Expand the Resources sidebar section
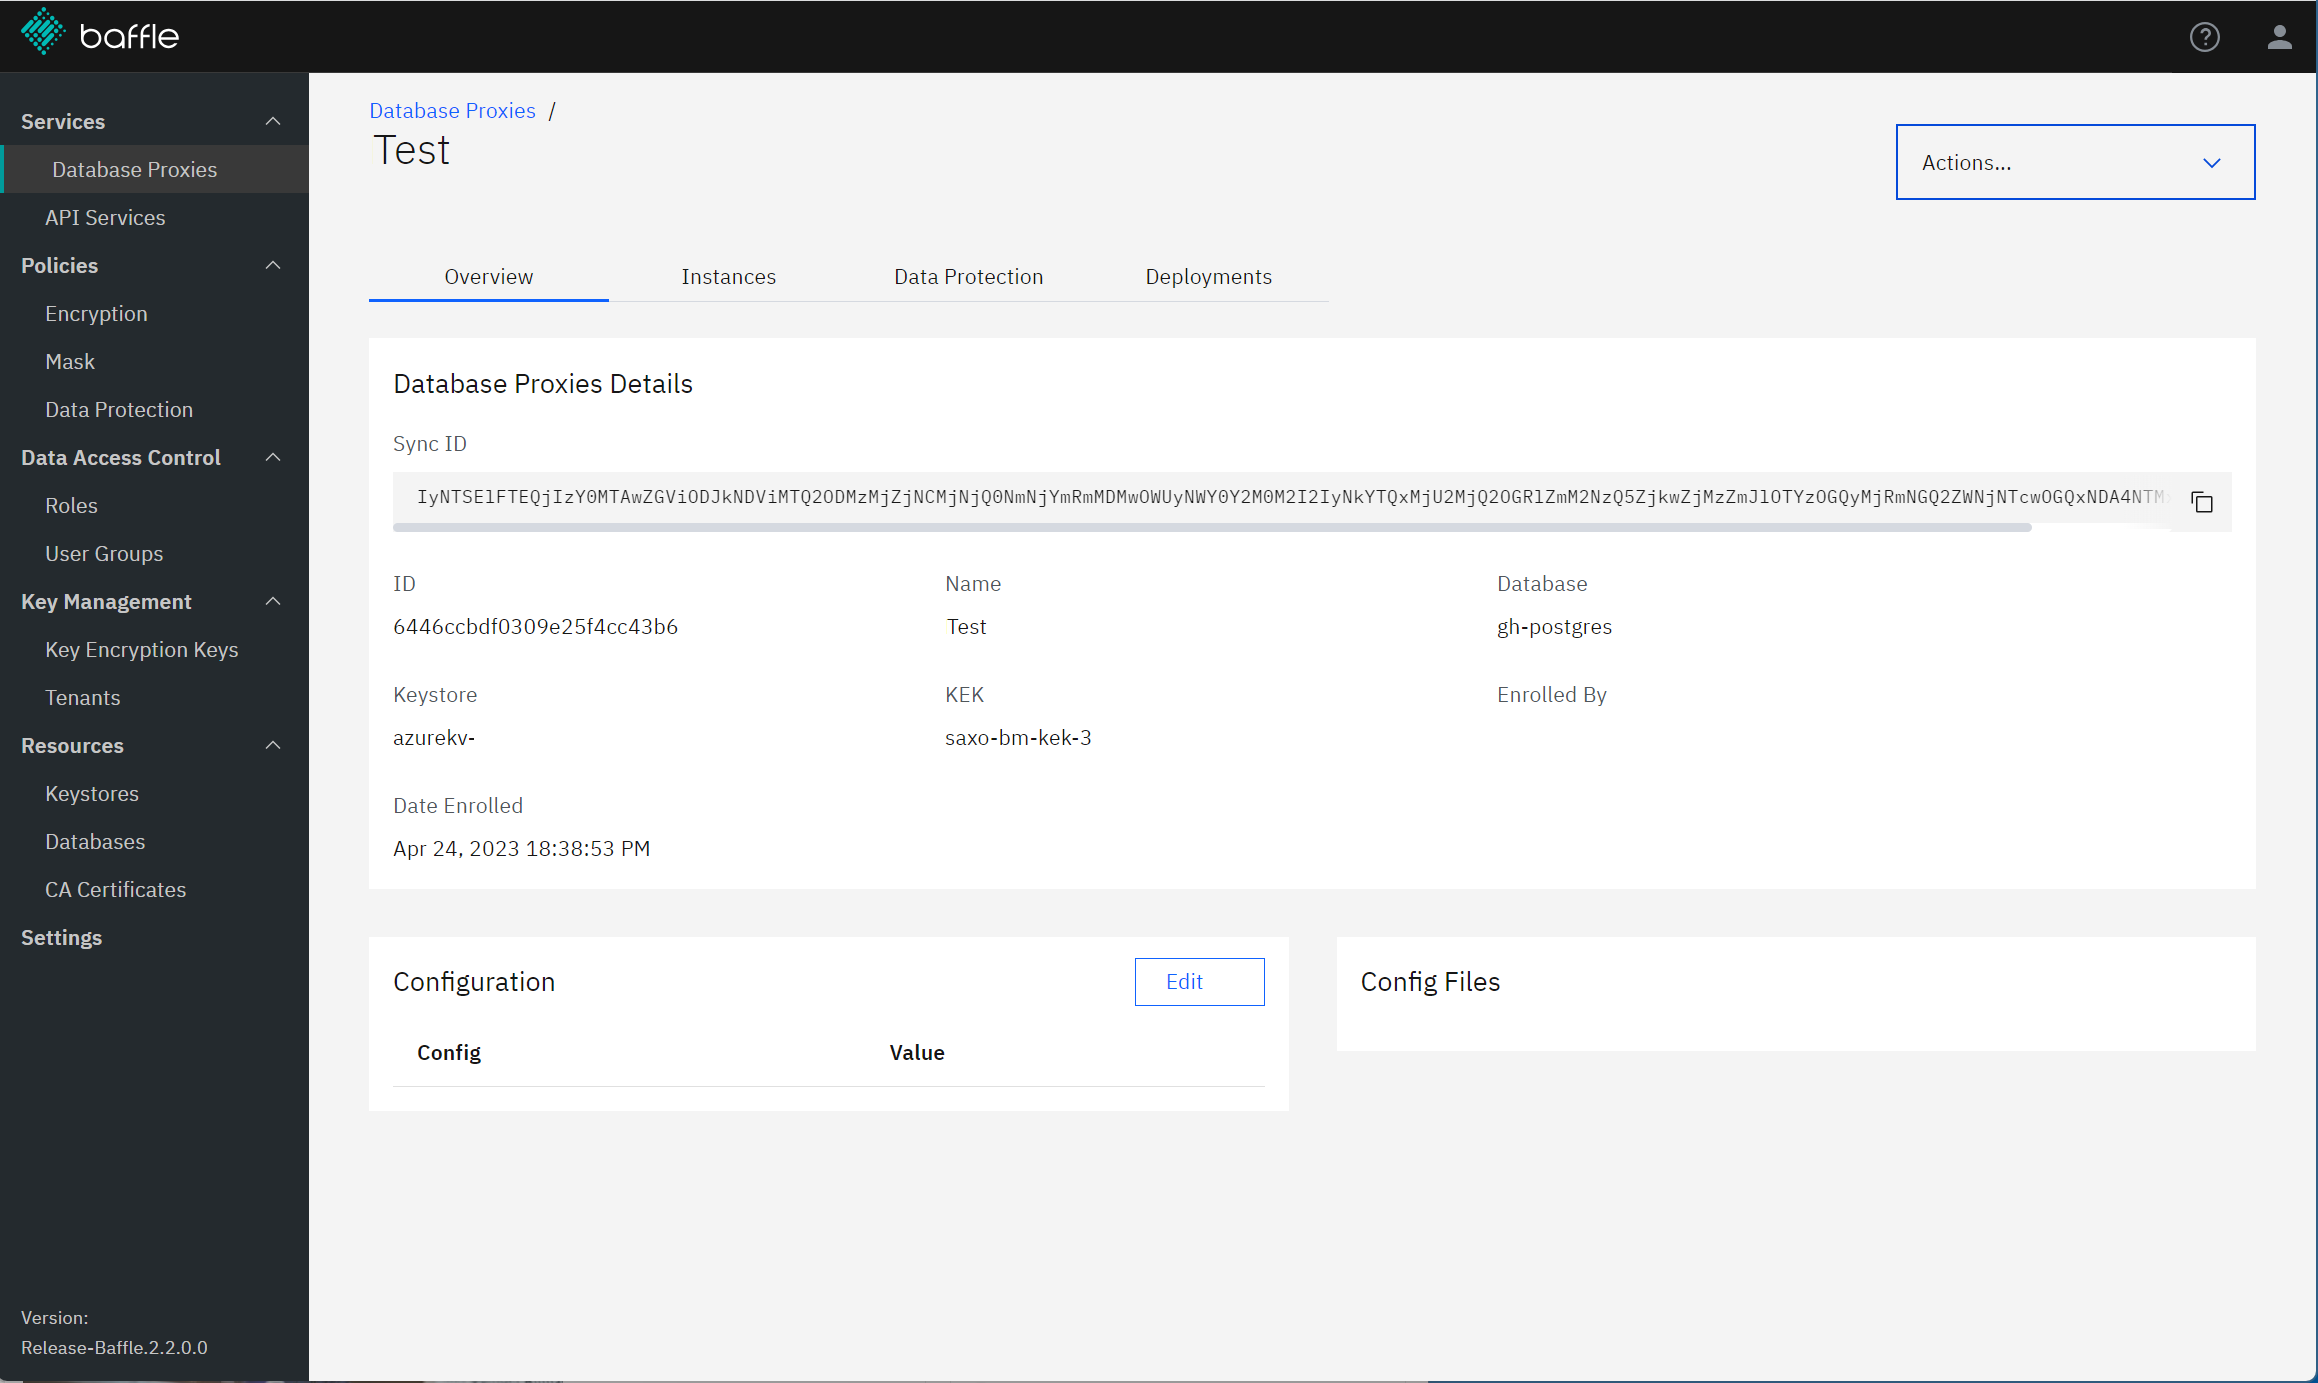This screenshot has width=2318, height=1383. click(148, 744)
